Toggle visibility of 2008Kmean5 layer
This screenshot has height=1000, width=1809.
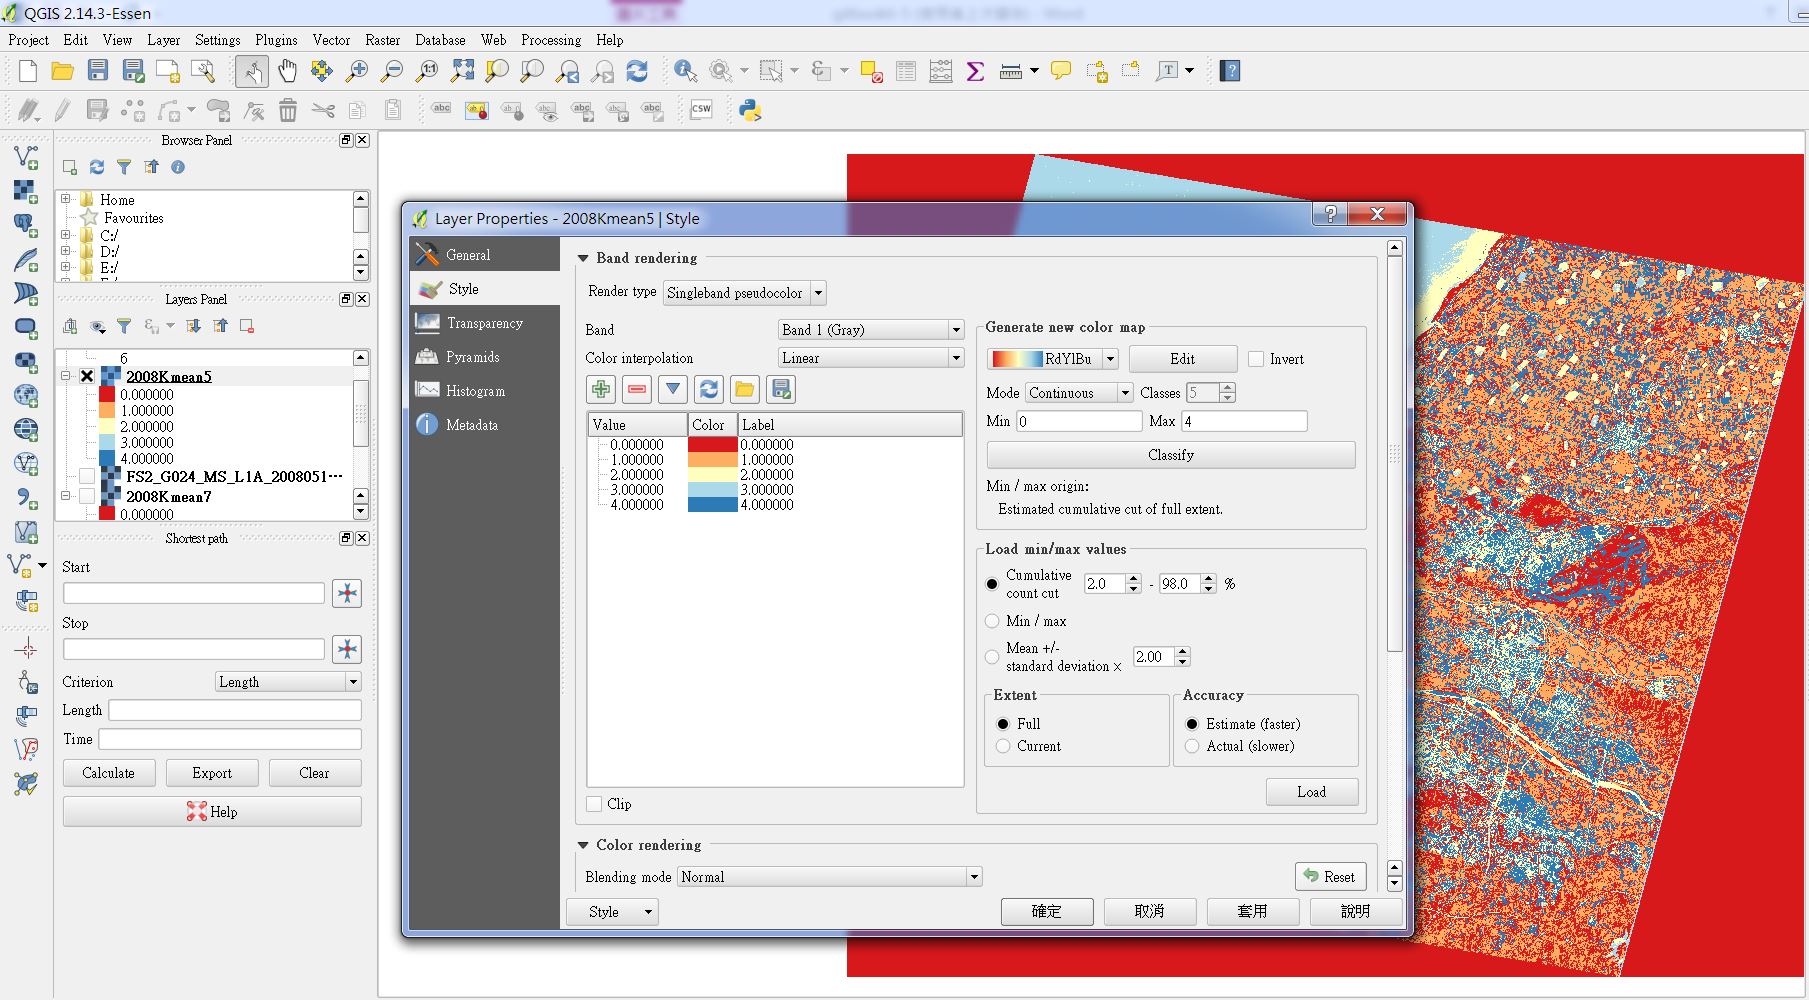pos(87,377)
